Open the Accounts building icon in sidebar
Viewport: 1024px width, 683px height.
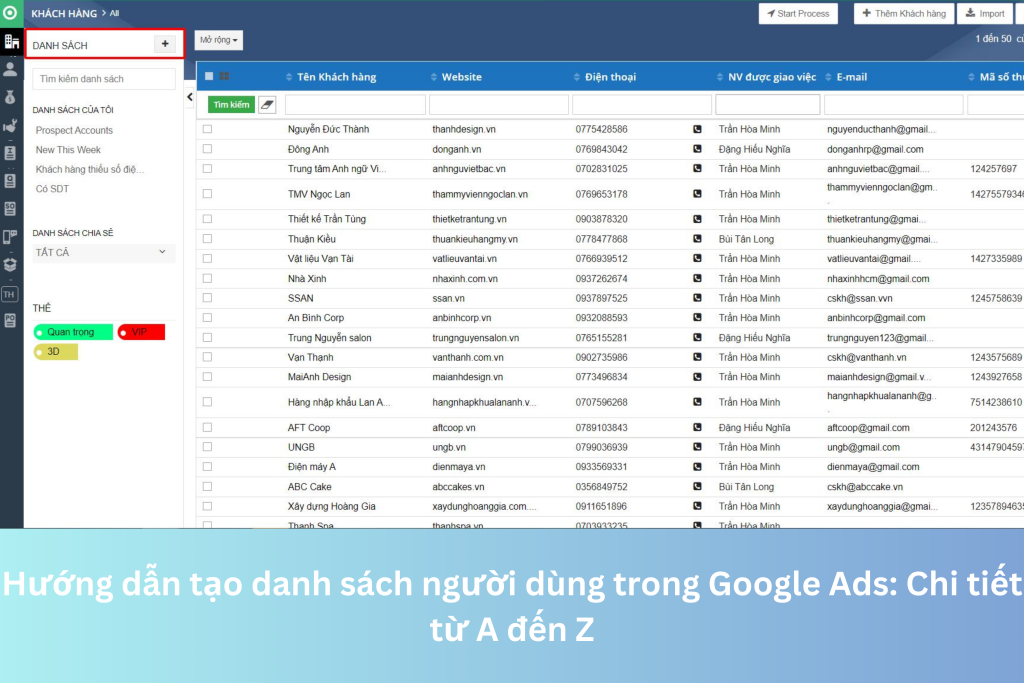pos(11,42)
